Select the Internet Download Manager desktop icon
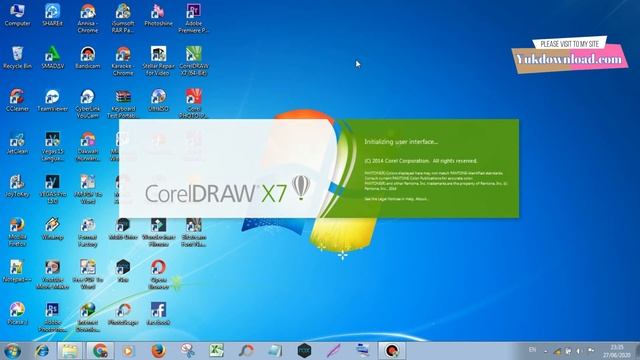The image size is (640, 360). click(x=88, y=317)
